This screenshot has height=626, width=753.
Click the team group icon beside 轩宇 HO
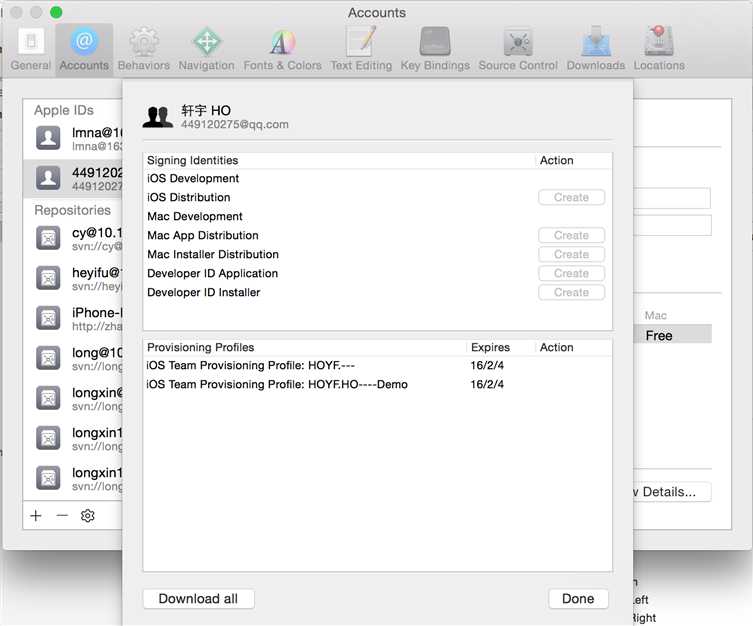(158, 117)
